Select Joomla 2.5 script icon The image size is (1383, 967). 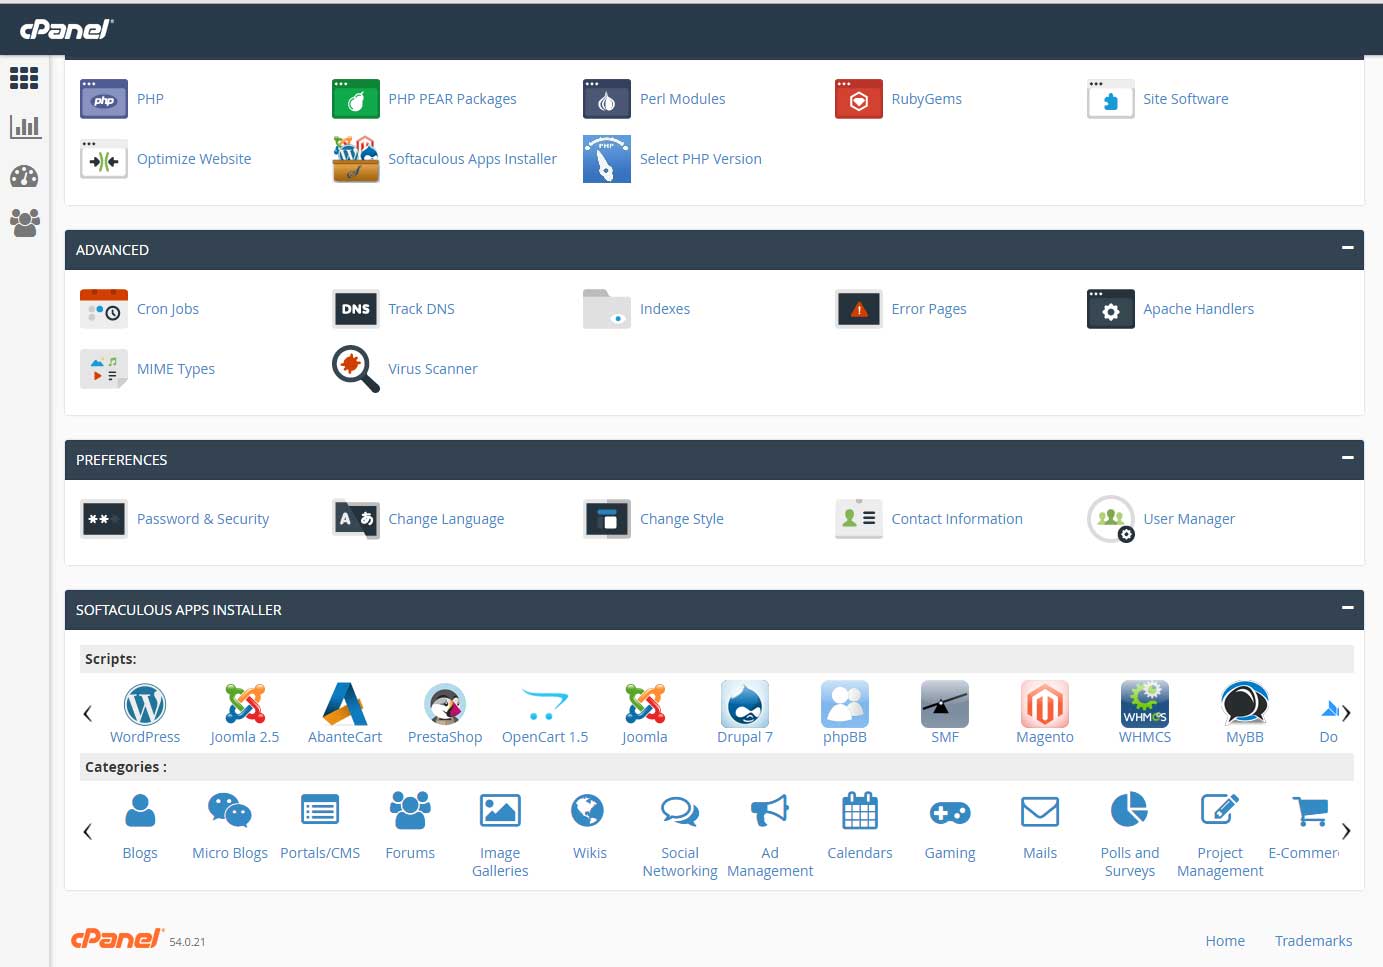point(245,705)
